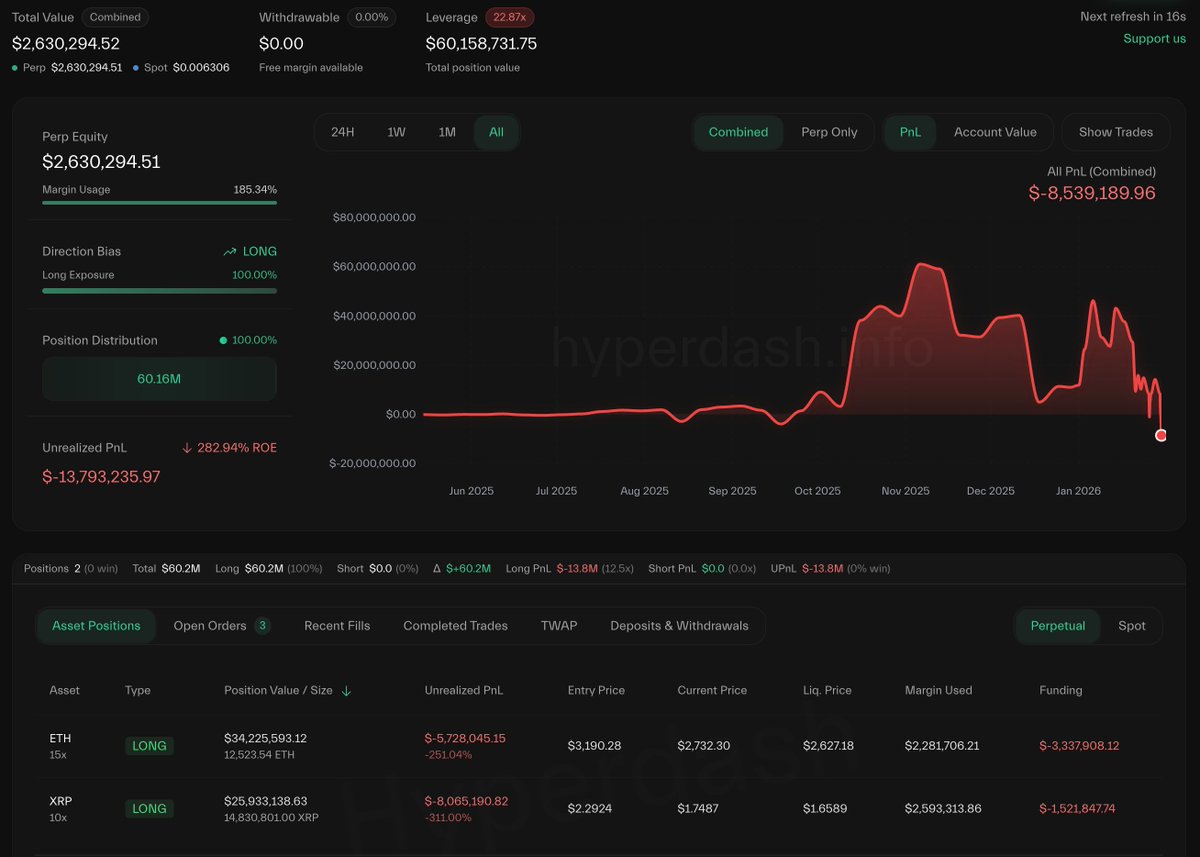Open the Deposits & Withdrawals tab
The height and width of the screenshot is (857, 1200).
pos(679,626)
